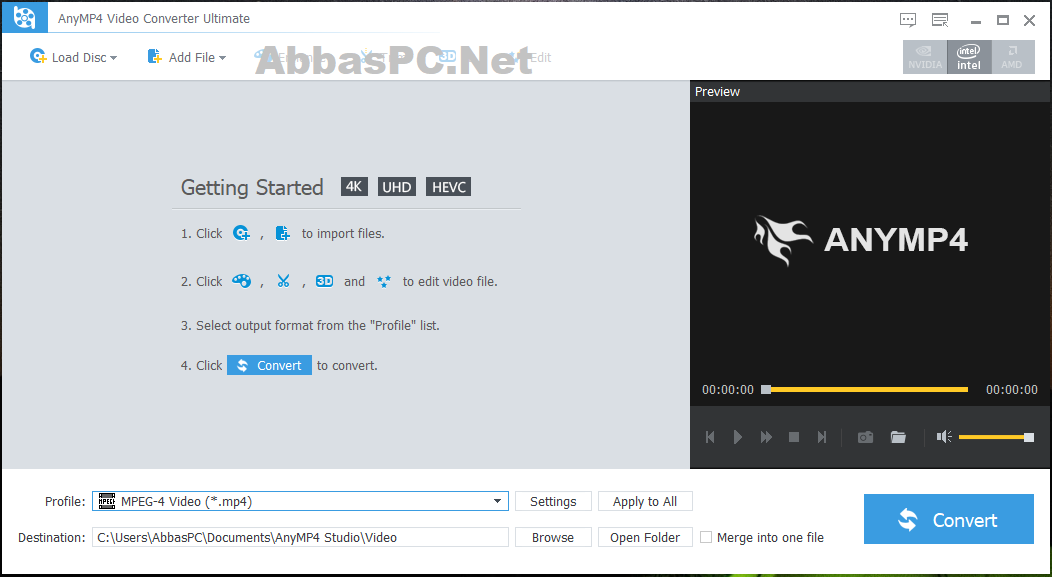Image resolution: width=1052 pixels, height=577 pixels.
Task: Enable AMD acceleration
Action: [1012, 57]
